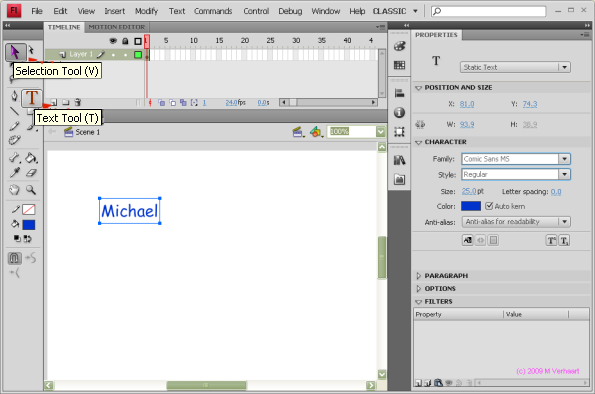Open the Debug menu

(290, 11)
